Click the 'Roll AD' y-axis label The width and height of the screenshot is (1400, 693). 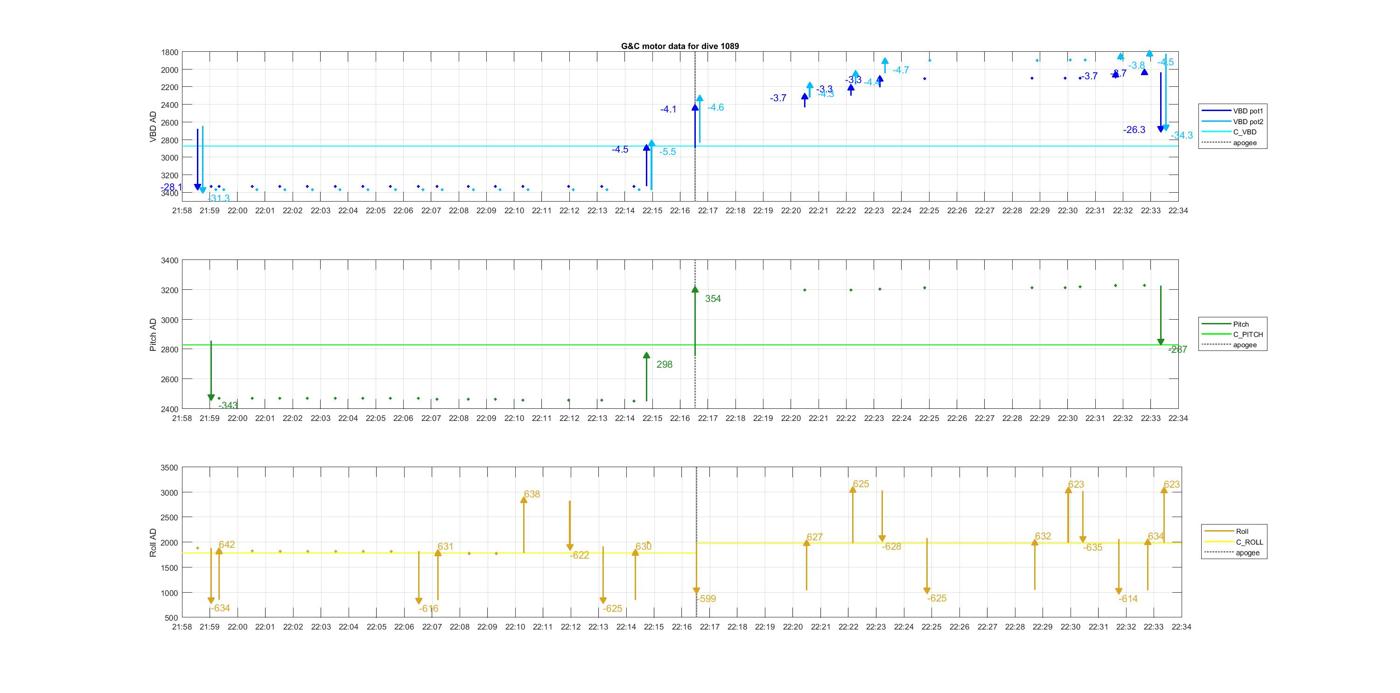[153, 542]
